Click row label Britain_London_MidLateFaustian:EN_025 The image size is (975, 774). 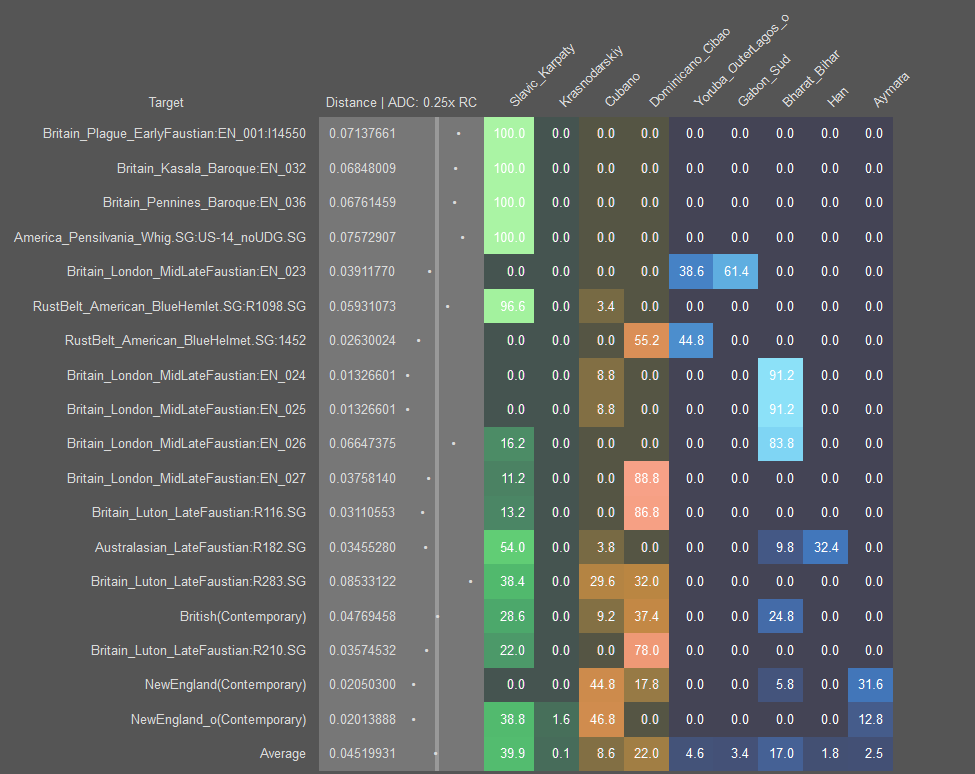[x=187, y=410]
